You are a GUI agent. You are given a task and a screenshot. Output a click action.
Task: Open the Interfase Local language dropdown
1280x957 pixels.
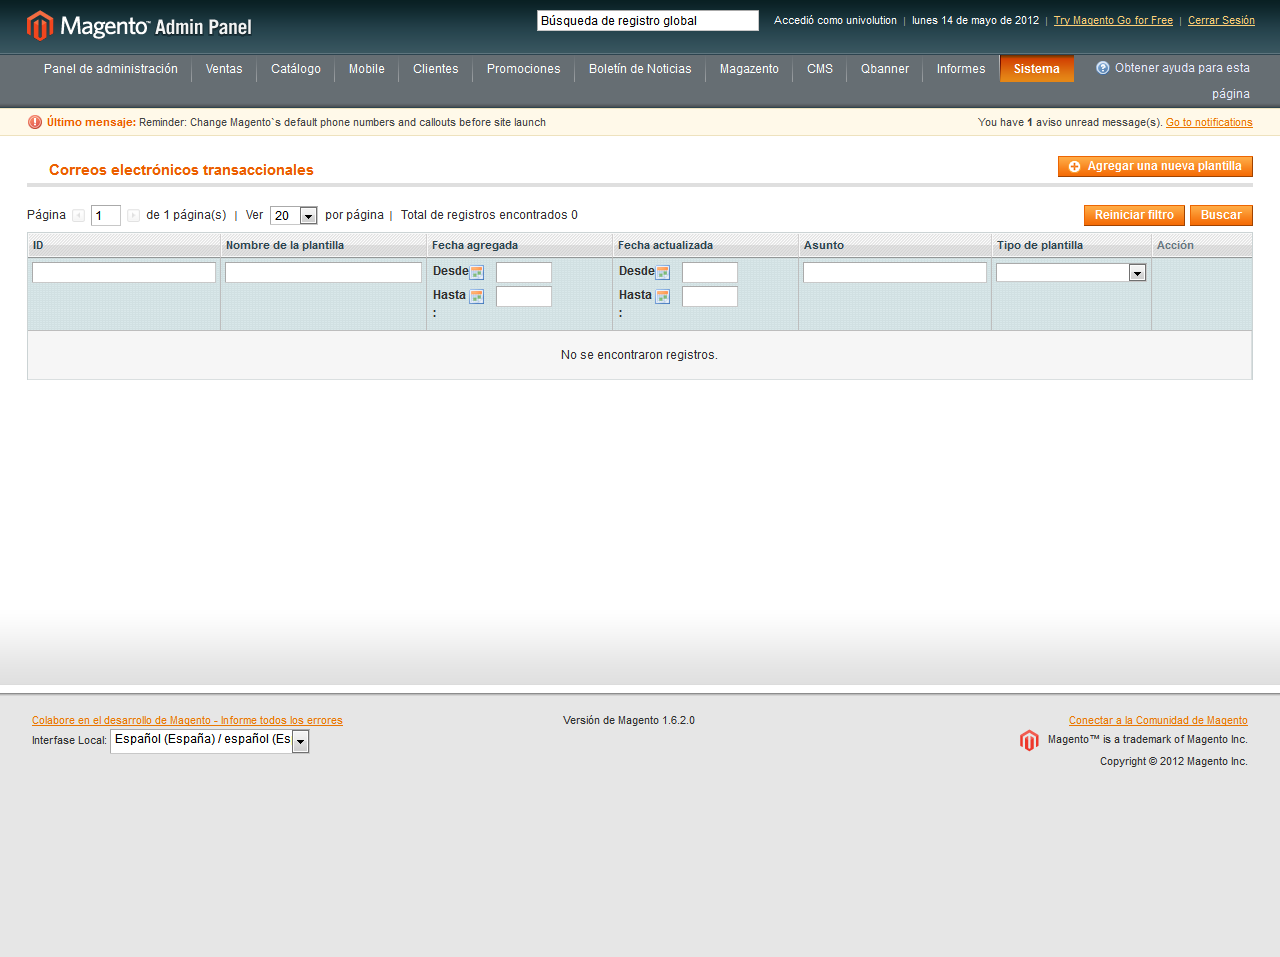click(x=300, y=741)
